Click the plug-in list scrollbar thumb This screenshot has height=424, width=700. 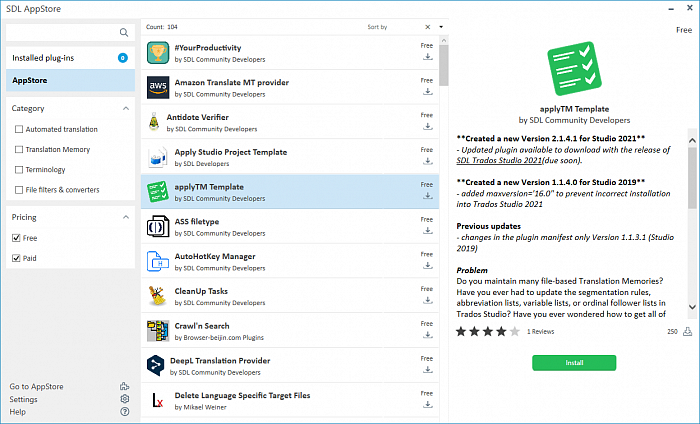tap(444, 66)
